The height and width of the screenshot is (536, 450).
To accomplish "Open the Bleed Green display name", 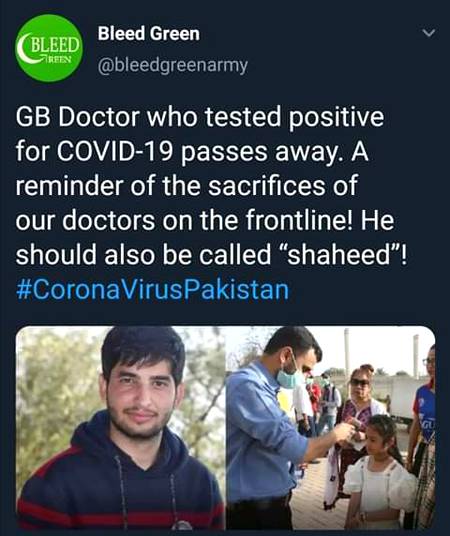I will coord(148,34).
